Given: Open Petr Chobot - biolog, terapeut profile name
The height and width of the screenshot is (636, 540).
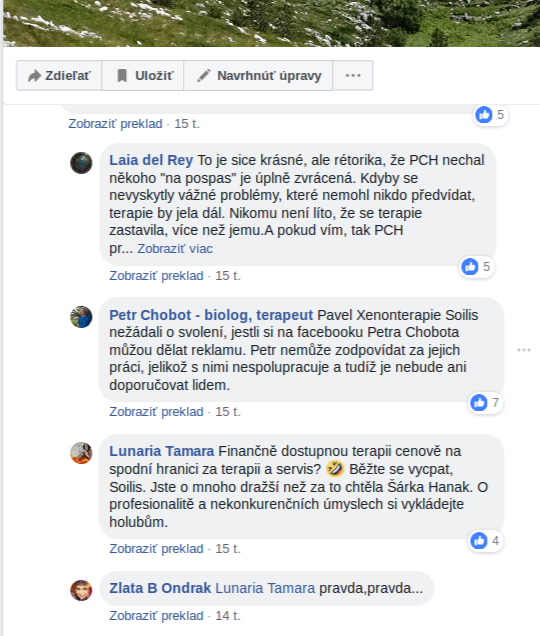Looking at the screenshot, I should coord(211,315).
